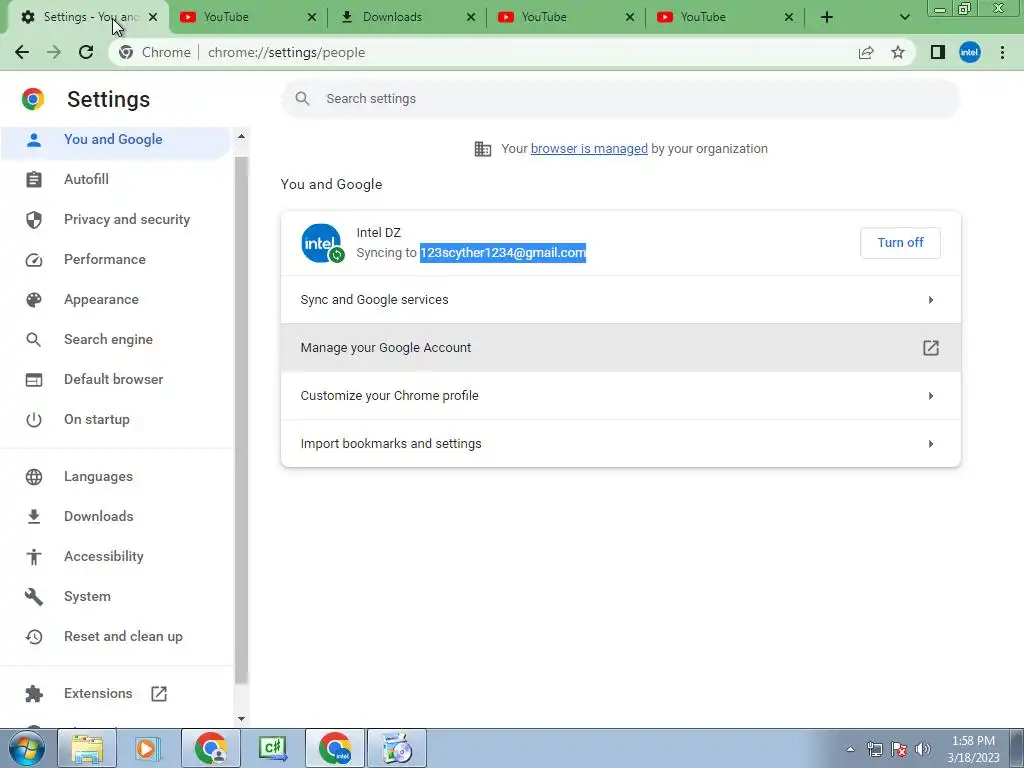Open Chrome's three-dot menu

pos(1002,52)
